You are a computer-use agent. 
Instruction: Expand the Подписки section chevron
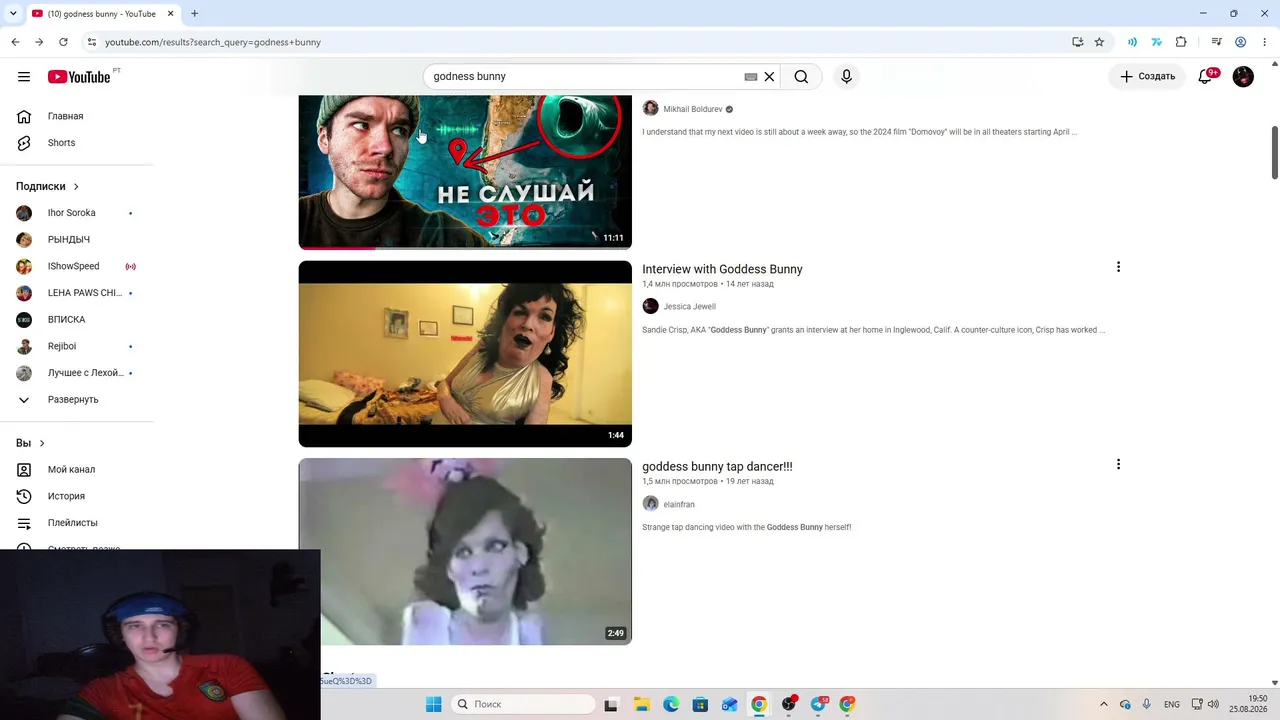click(x=75, y=186)
